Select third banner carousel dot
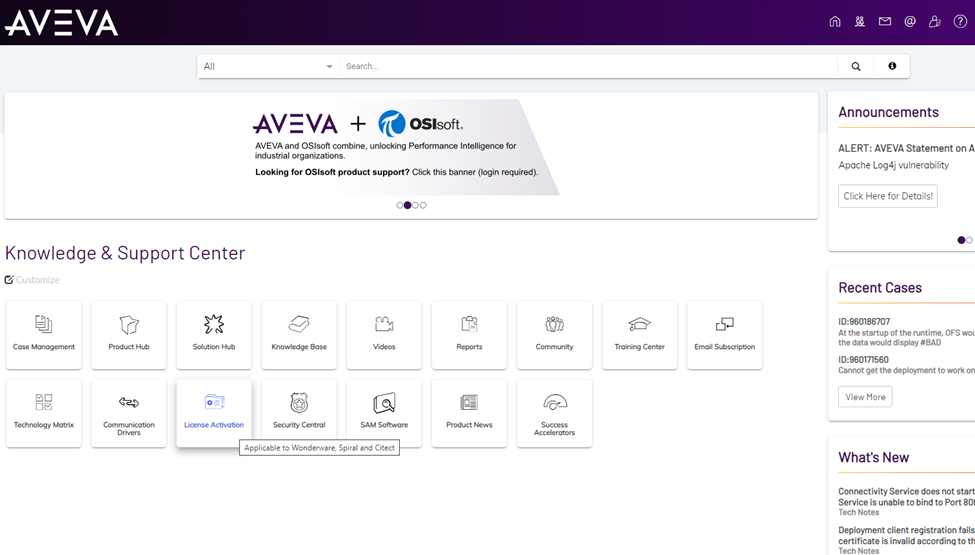The width and height of the screenshot is (975, 555). pyautogui.click(x=415, y=205)
